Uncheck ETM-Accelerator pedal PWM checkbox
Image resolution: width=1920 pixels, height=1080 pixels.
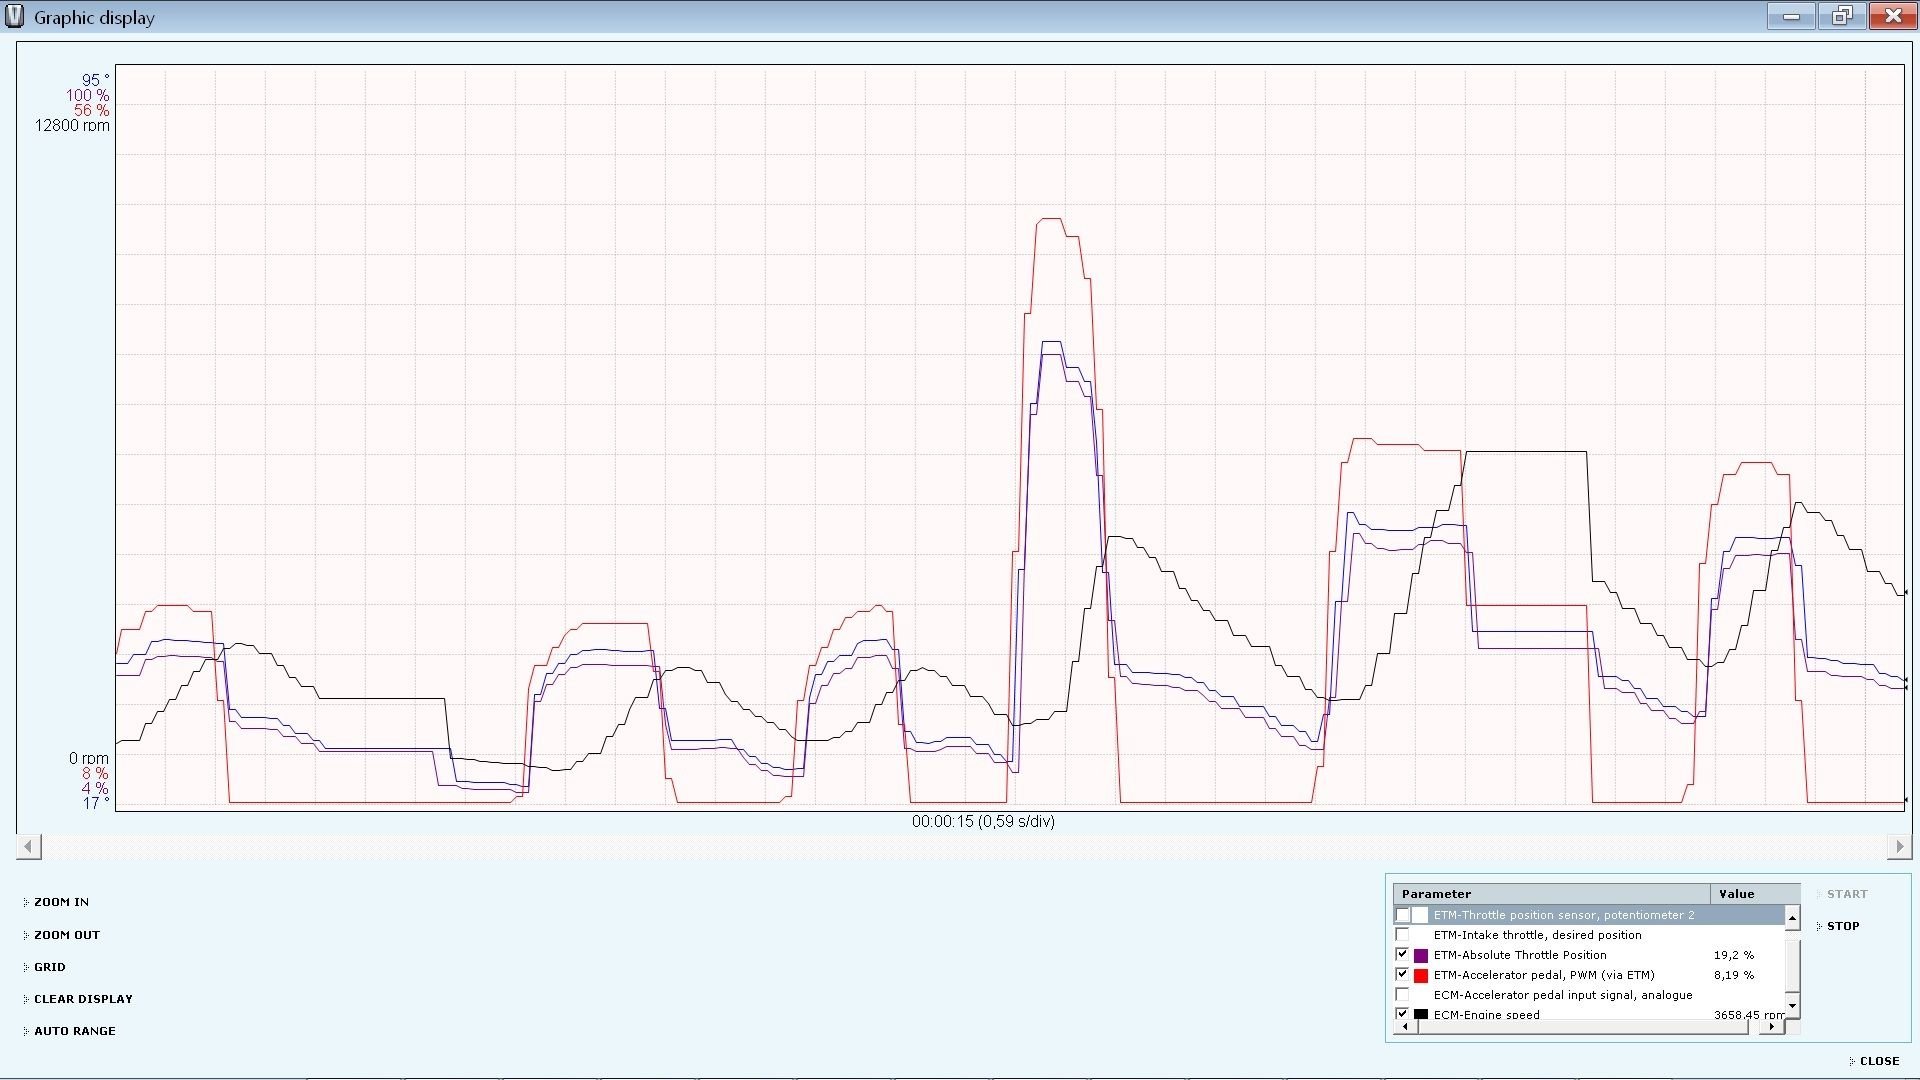coord(1402,975)
